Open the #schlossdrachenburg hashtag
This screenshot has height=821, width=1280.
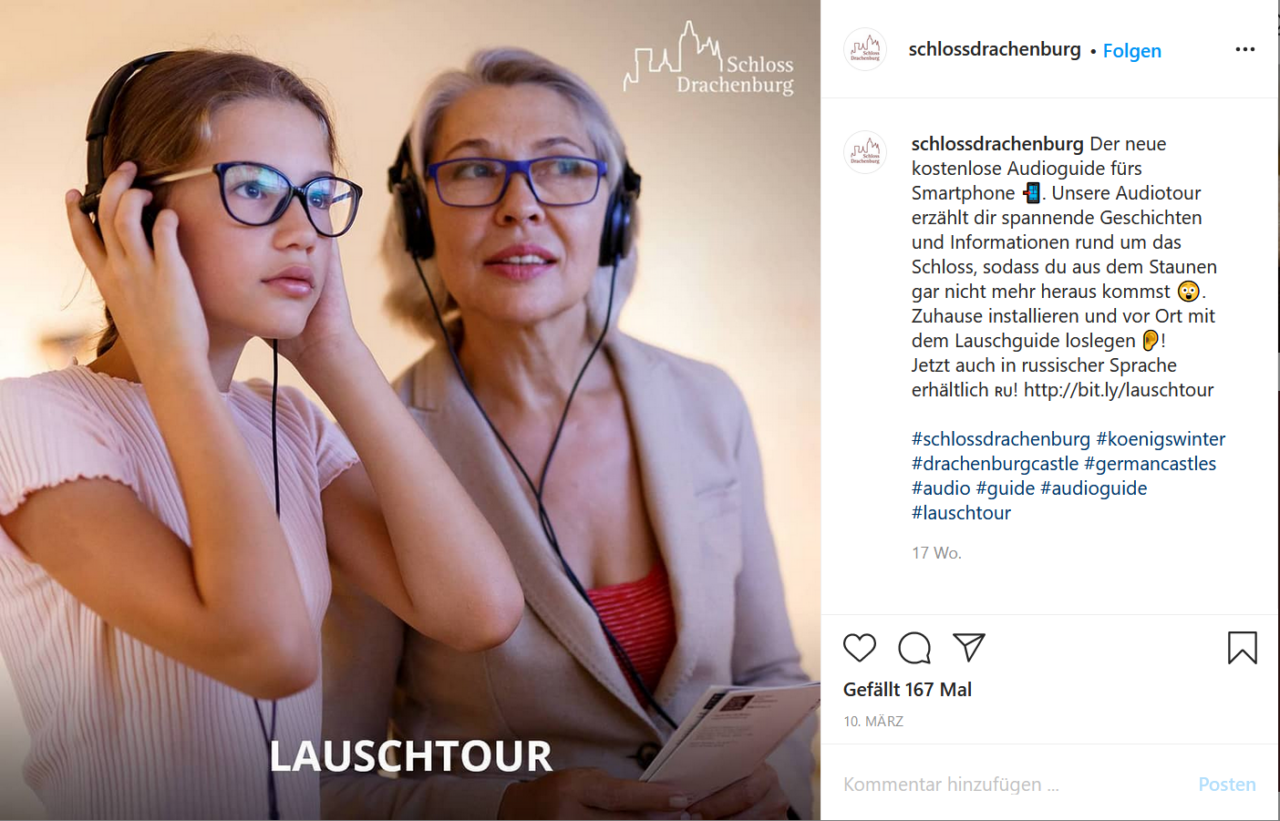[x=1001, y=439]
